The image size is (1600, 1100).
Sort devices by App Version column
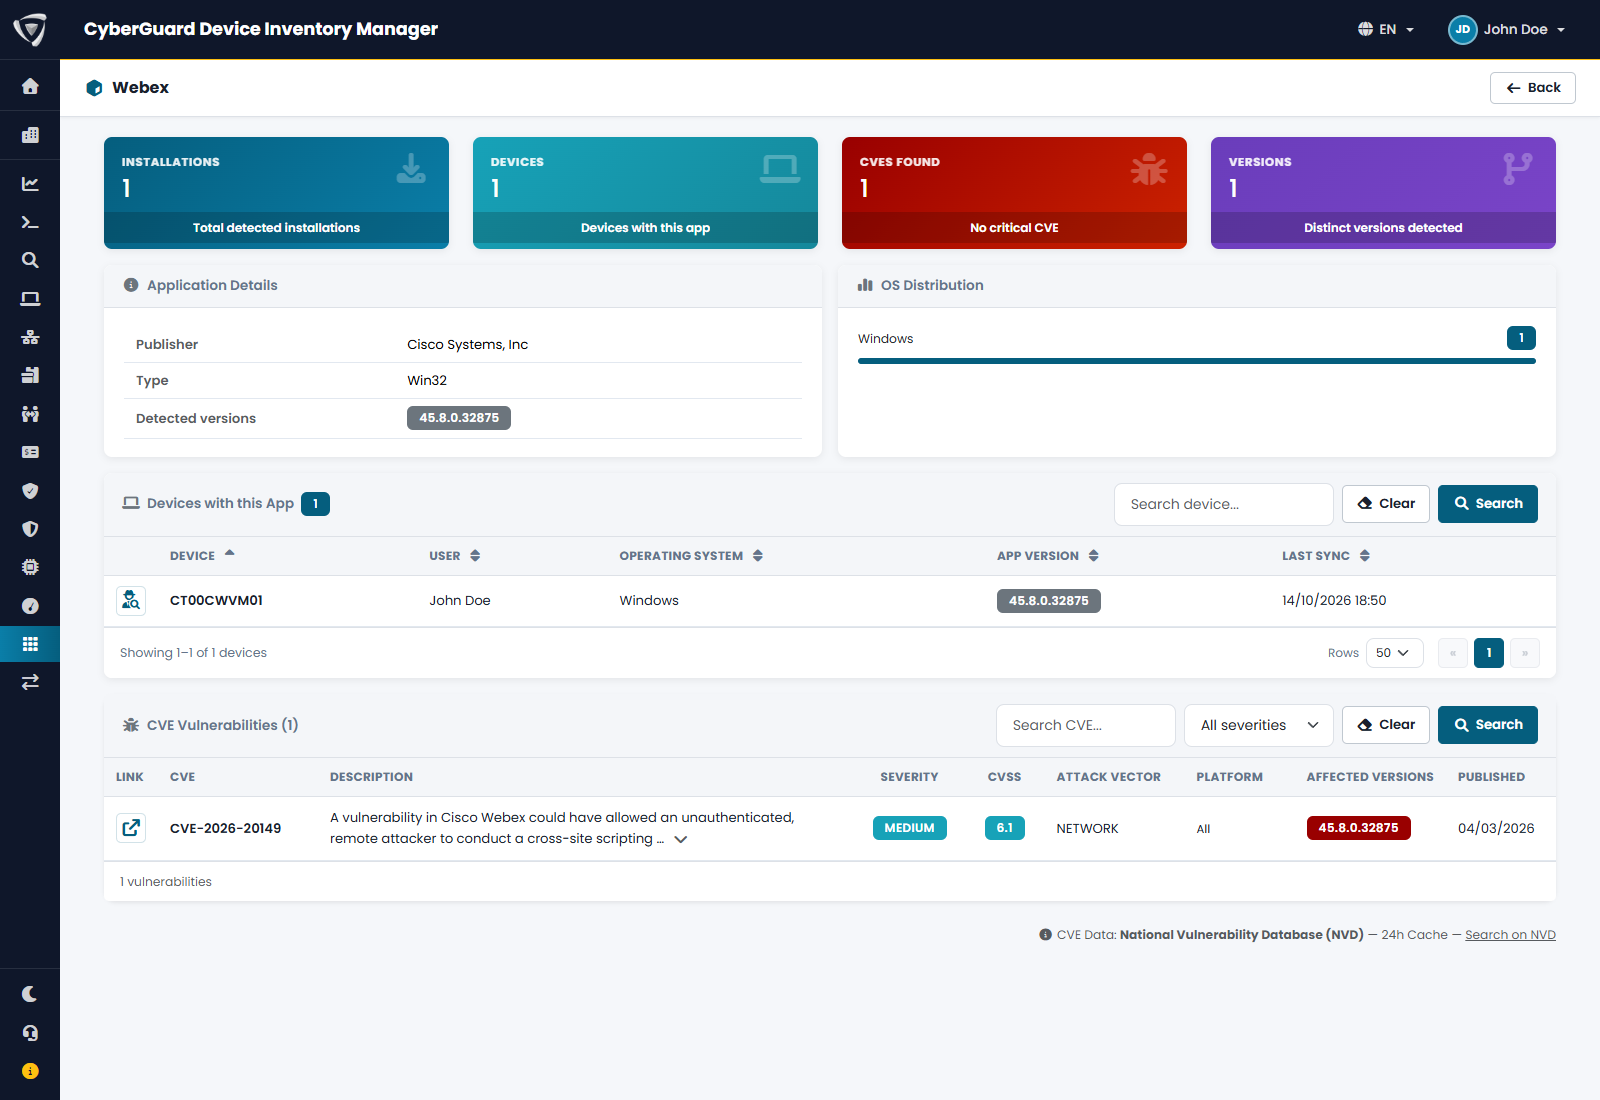pos(1048,556)
